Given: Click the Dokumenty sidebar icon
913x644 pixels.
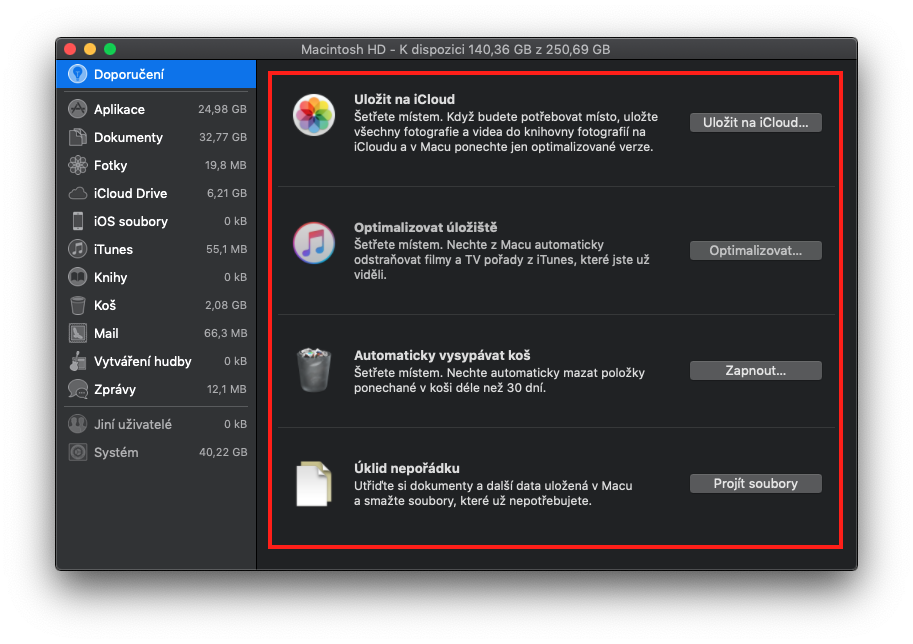Looking at the screenshot, I should coord(77,137).
